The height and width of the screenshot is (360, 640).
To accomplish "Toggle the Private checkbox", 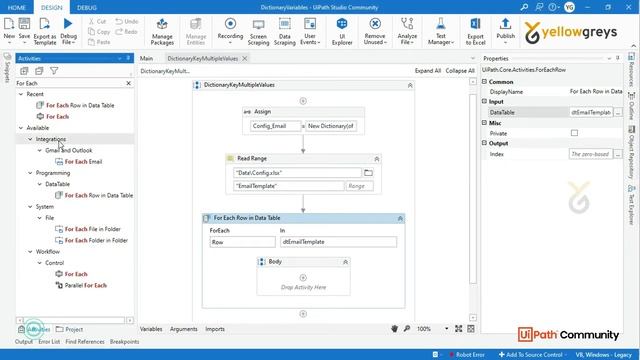I will 574,133.
